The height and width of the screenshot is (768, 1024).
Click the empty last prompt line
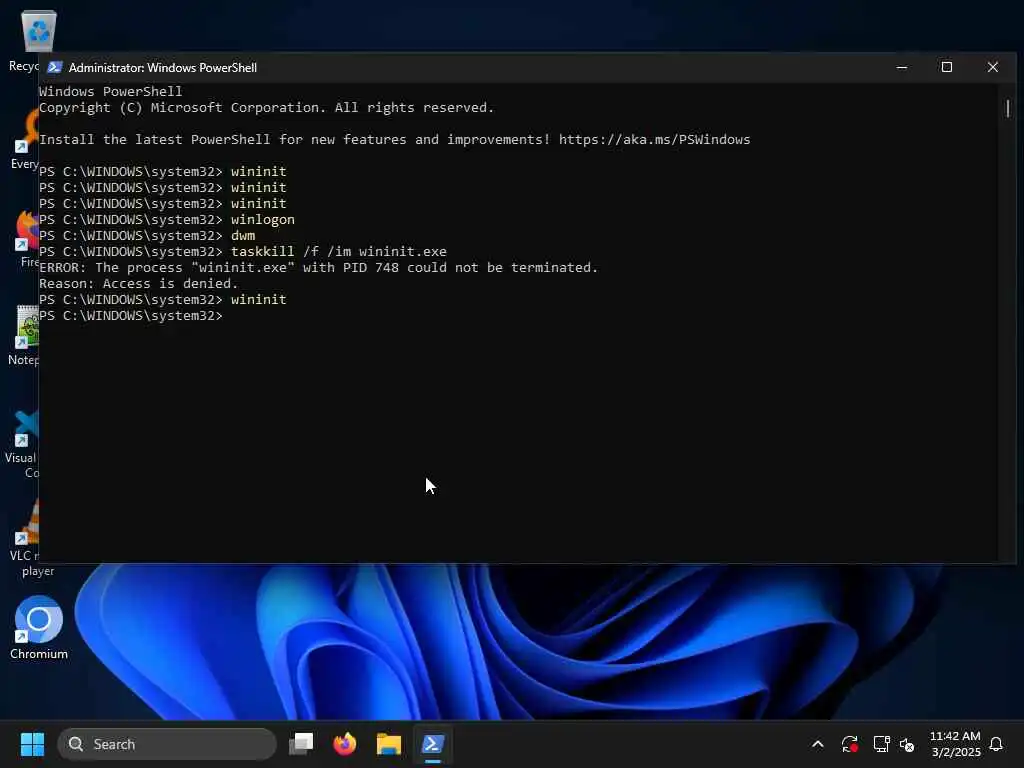pyautogui.click(x=131, y=315)
